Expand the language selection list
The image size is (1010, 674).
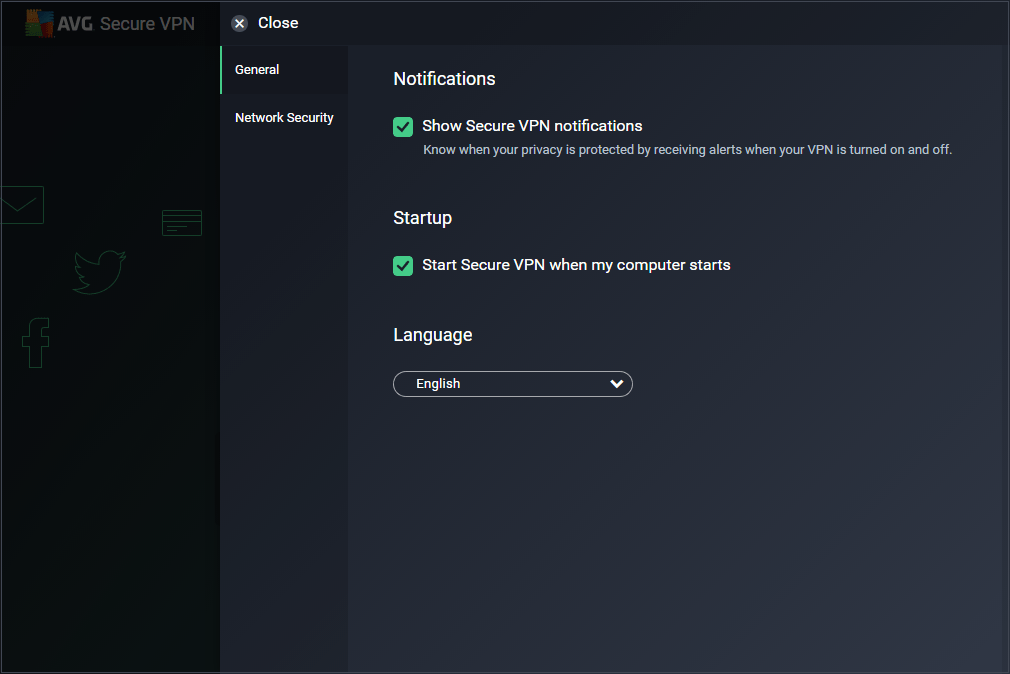click(x=513, y=383)
